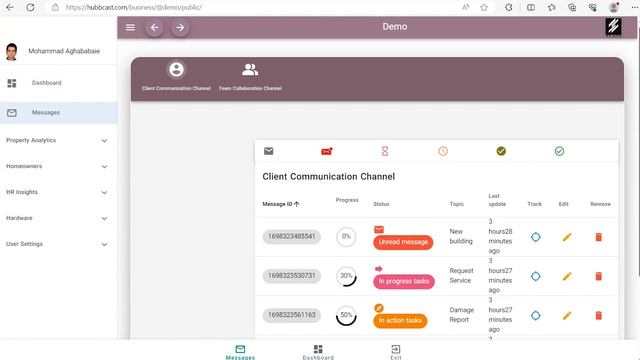The image size is (640, 360).
Task: Track message 1698323485541
Action: point(536,237)
